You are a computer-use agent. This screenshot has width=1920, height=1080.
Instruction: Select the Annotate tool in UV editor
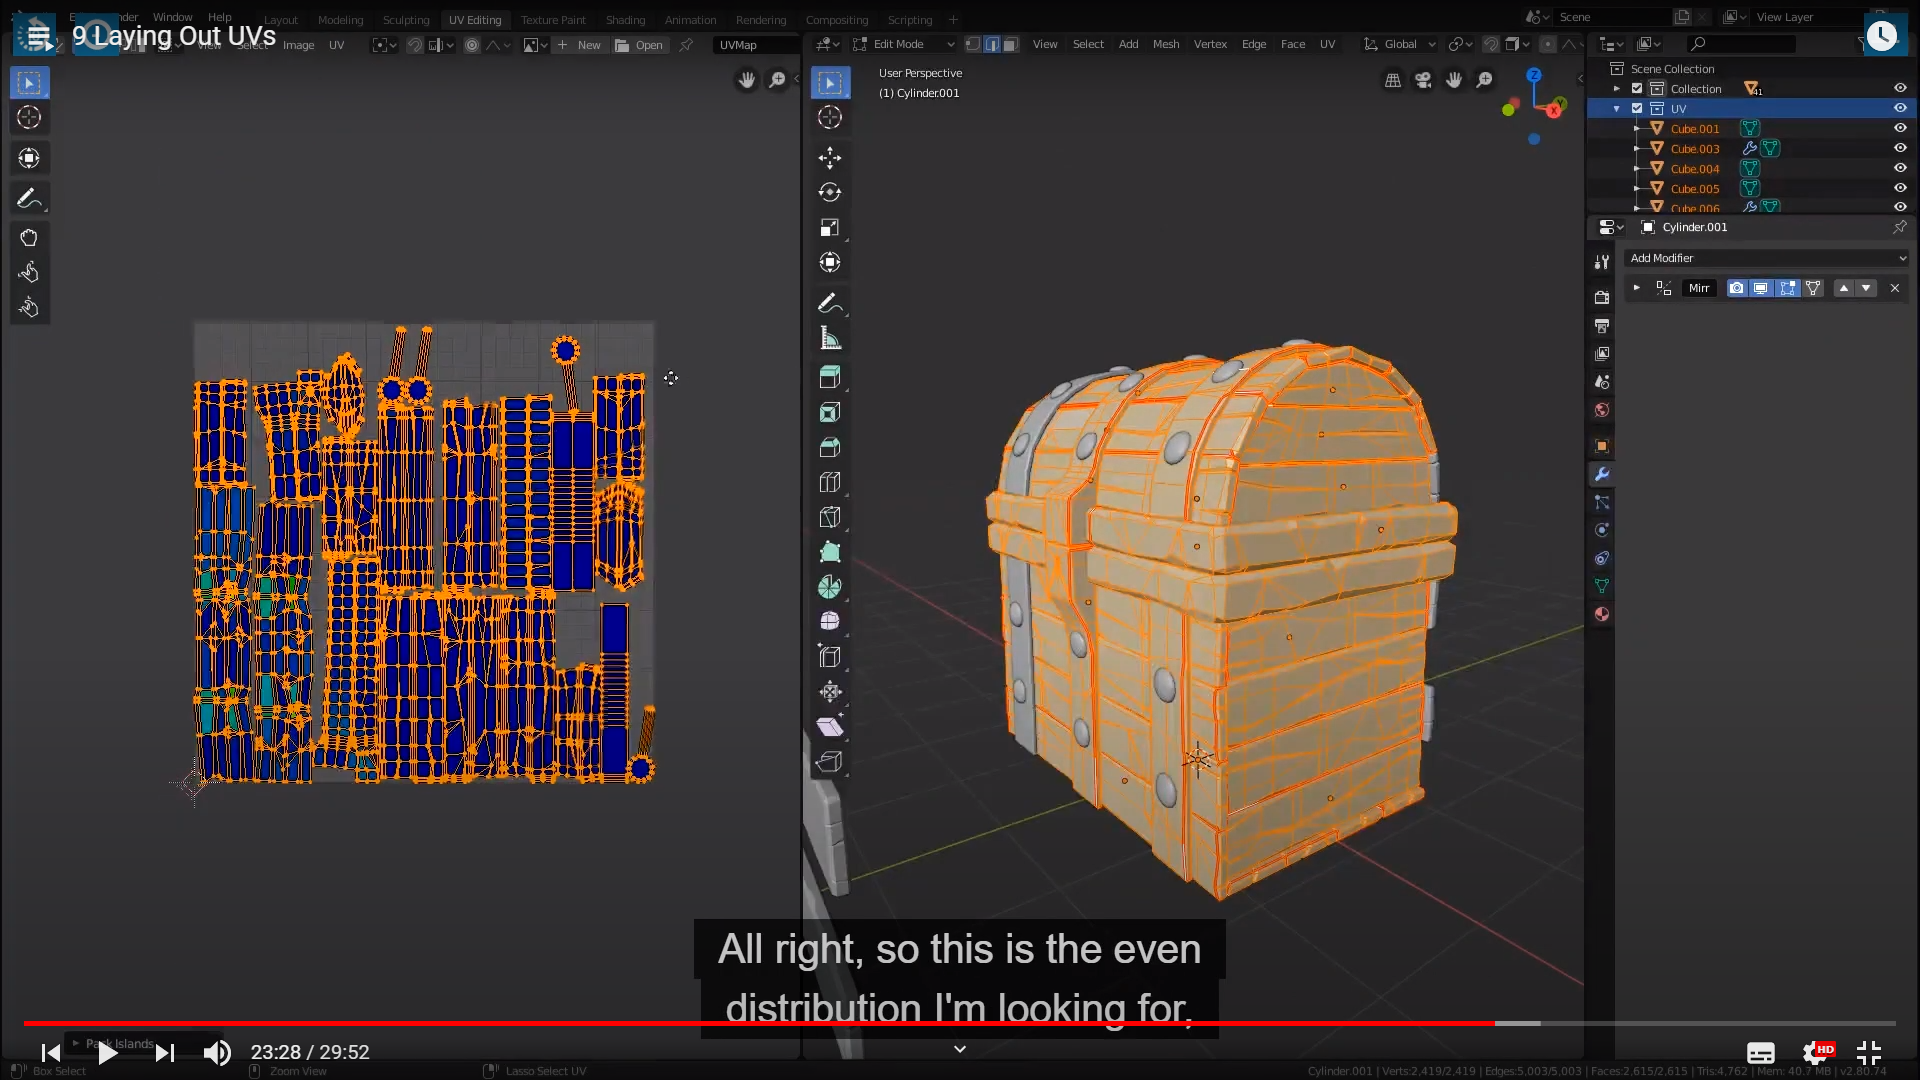coord(28,198)
